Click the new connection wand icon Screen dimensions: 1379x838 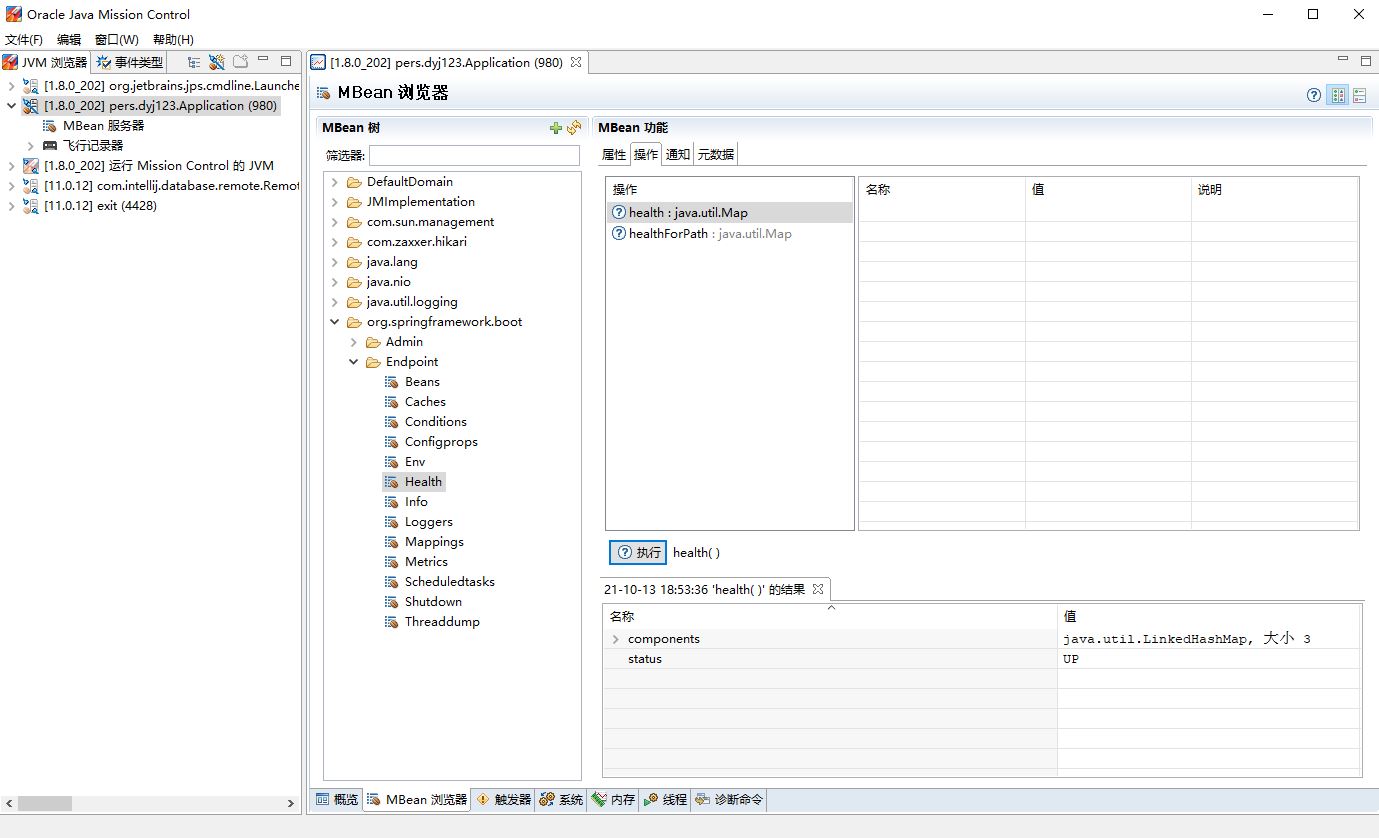point(217,62)
